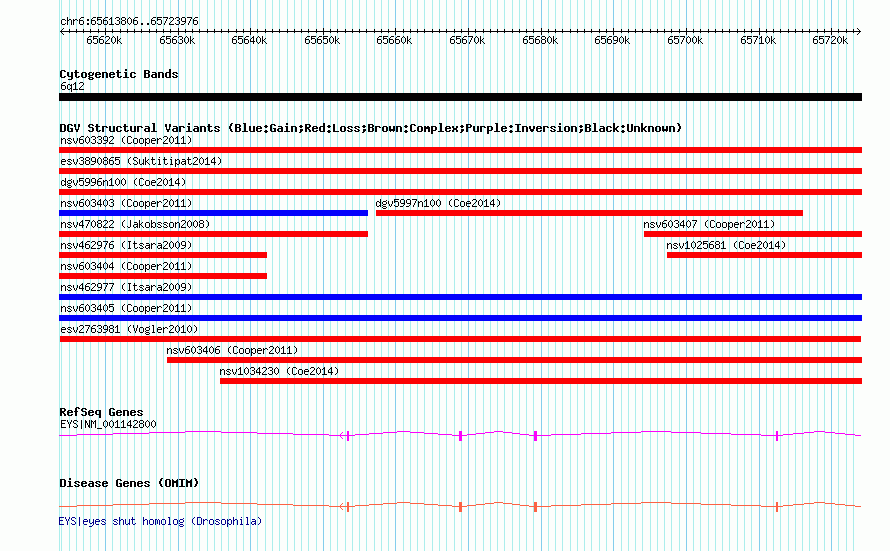
Task: Click the RefSeq EYS exon near 65680k
Action: (535, 436)
